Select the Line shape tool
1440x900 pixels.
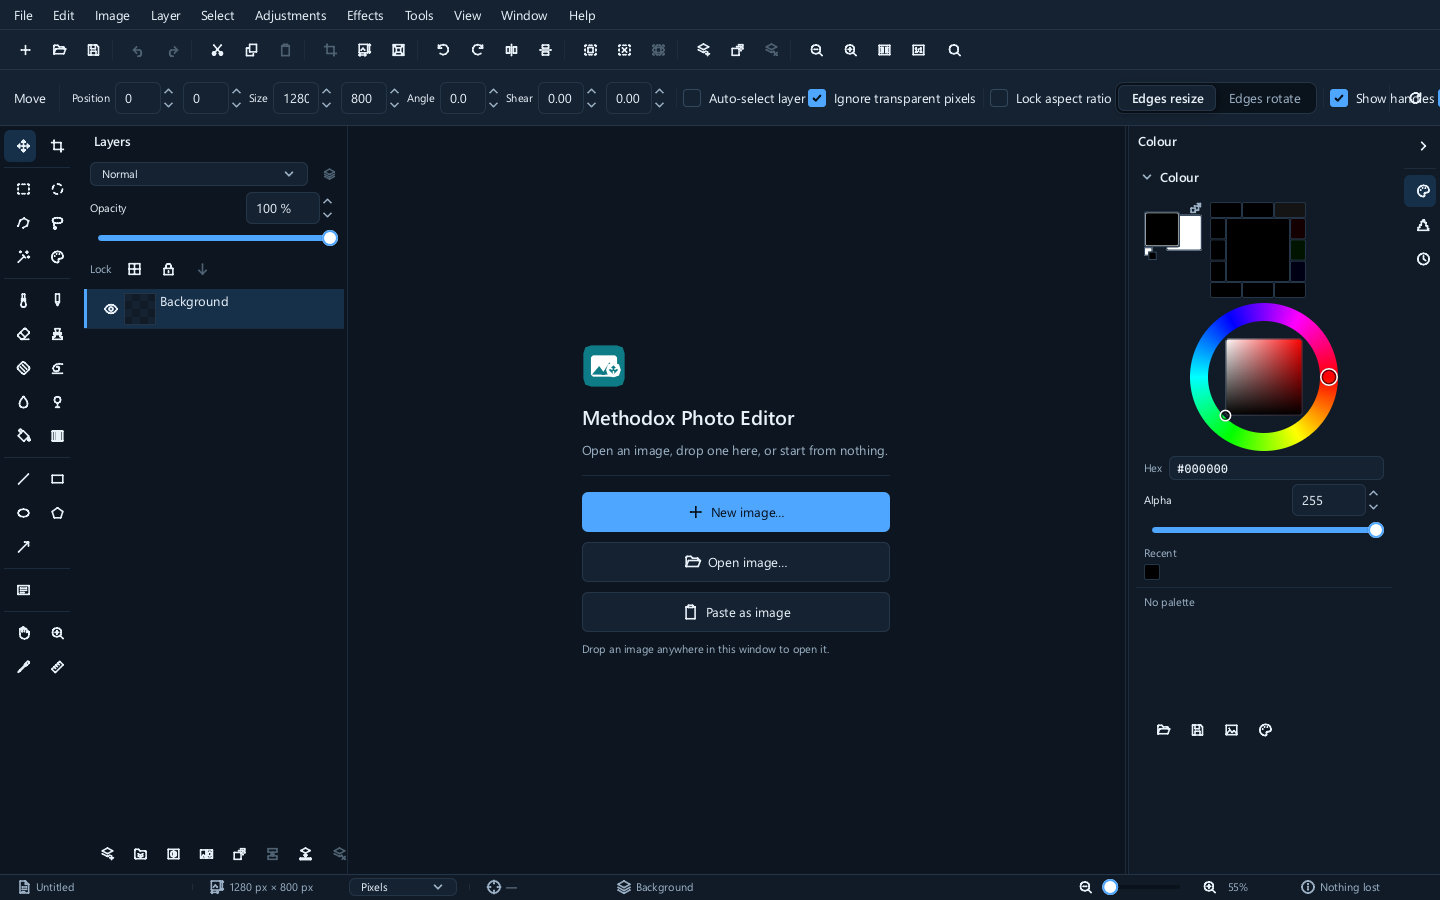pos(23,479)
